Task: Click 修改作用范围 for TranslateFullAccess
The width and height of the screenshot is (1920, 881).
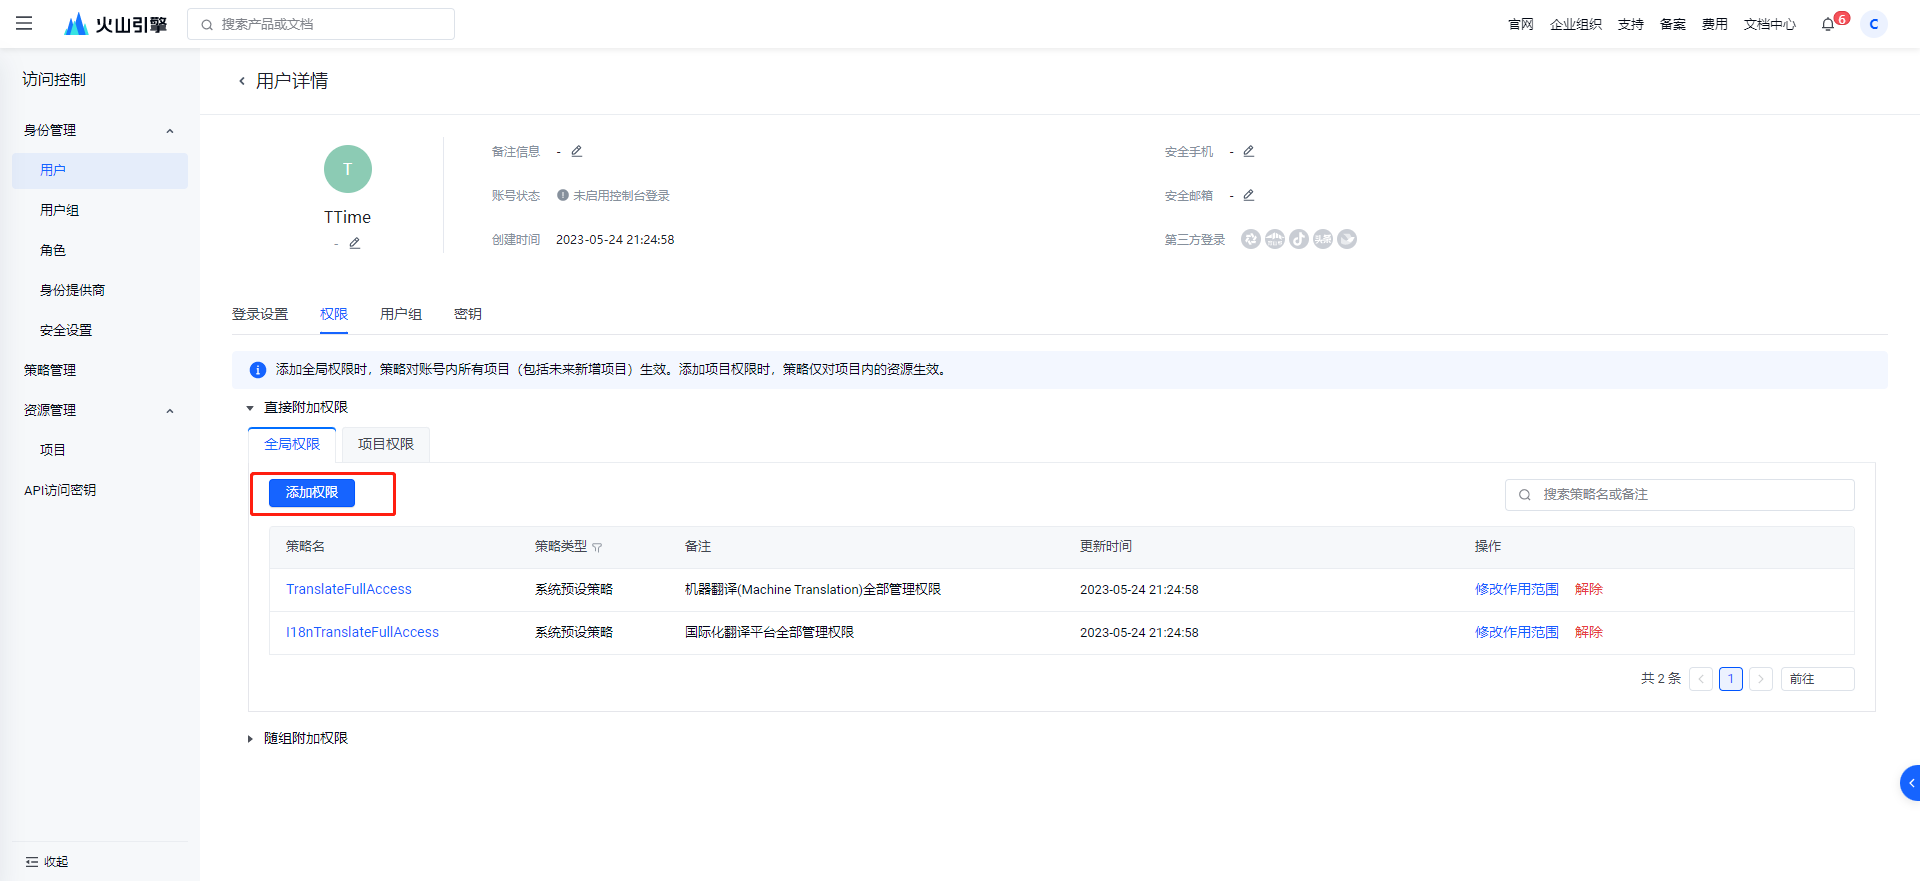Action: tap(1517, 589)
